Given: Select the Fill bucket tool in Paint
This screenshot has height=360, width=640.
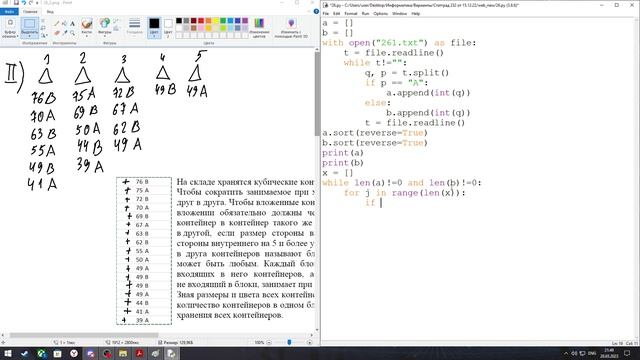Looking at the screenshot, I should click(x=64, y=24).
